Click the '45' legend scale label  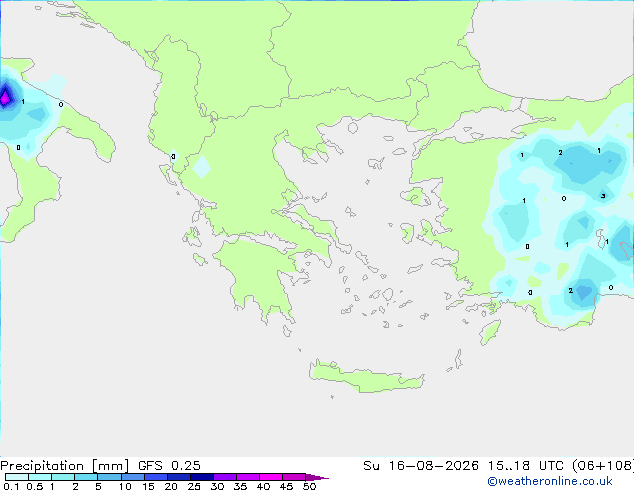click(x=286, y=486)
